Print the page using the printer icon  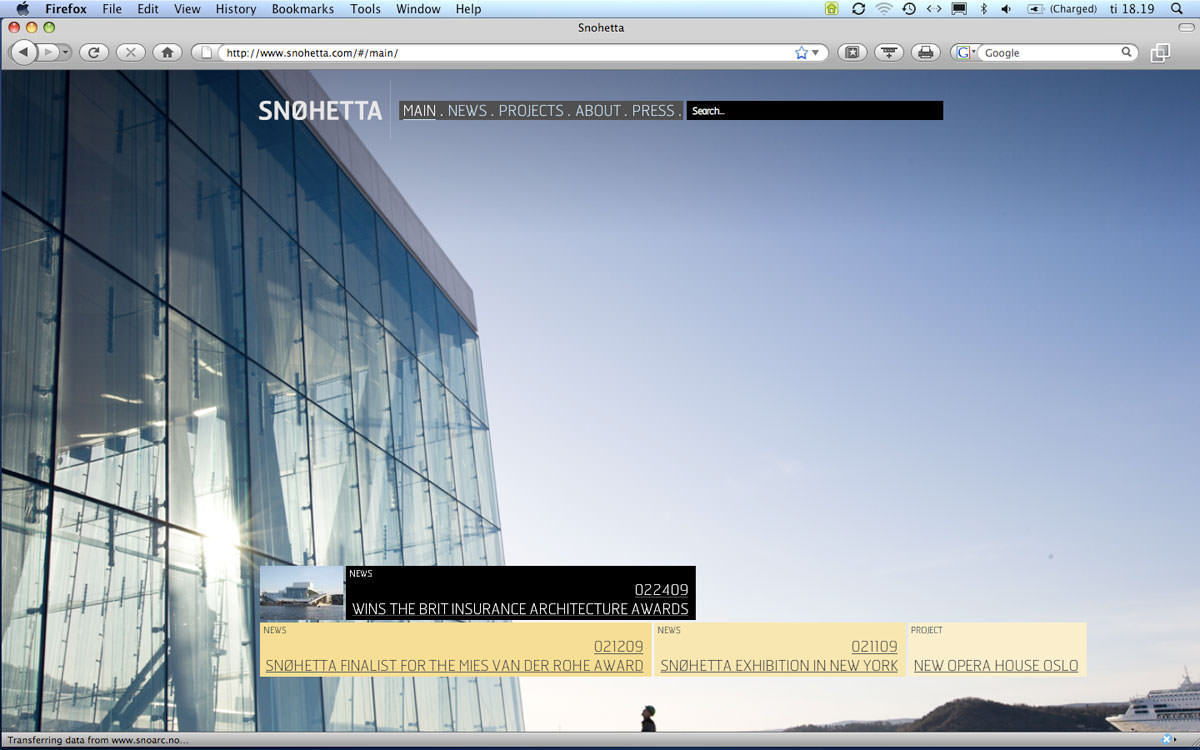(x=925, y=52)
